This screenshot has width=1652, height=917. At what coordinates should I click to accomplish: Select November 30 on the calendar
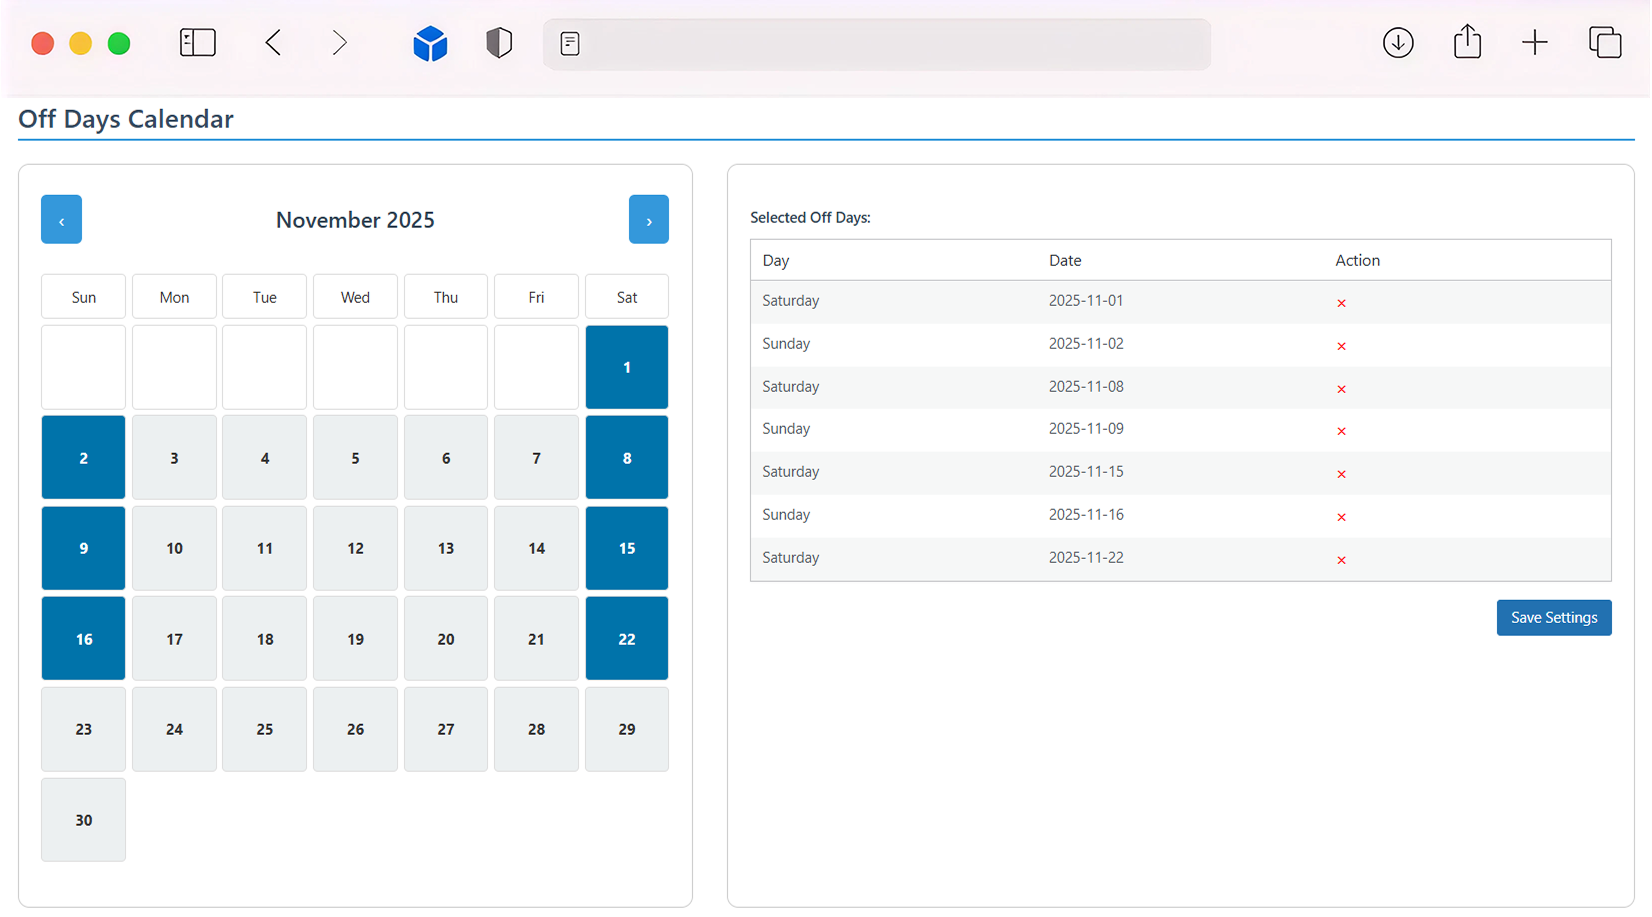[x=84, y=820]
